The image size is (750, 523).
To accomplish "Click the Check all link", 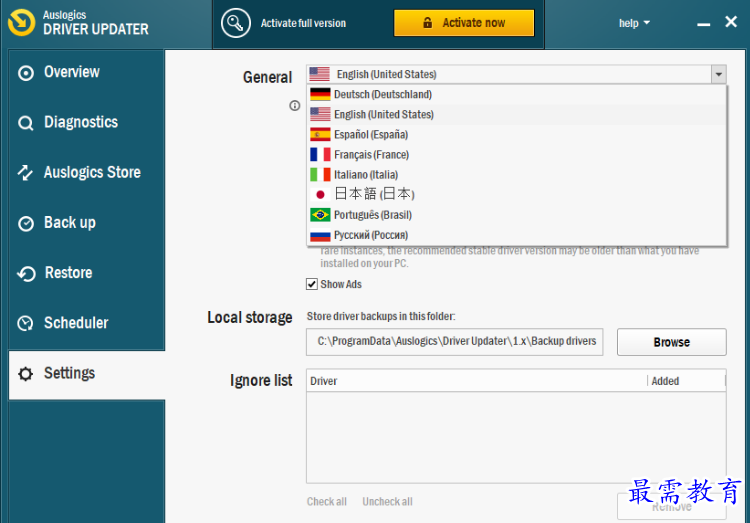I will click(x=327, y=501).
